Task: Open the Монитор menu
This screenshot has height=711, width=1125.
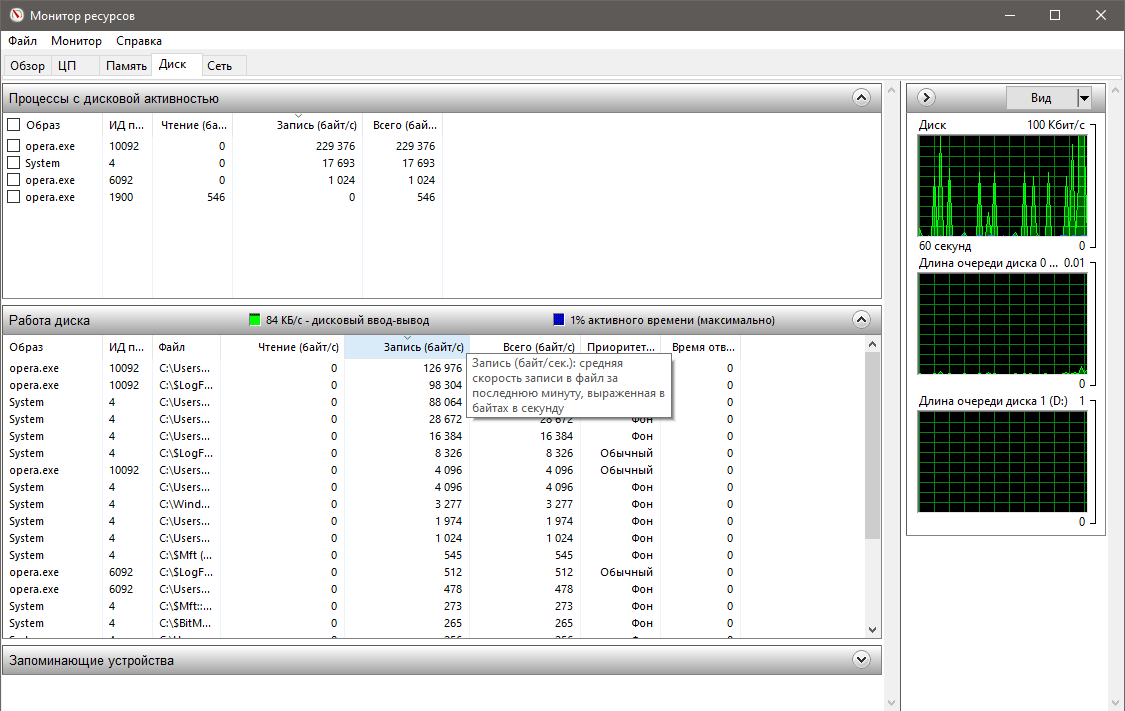Action: 76,41
